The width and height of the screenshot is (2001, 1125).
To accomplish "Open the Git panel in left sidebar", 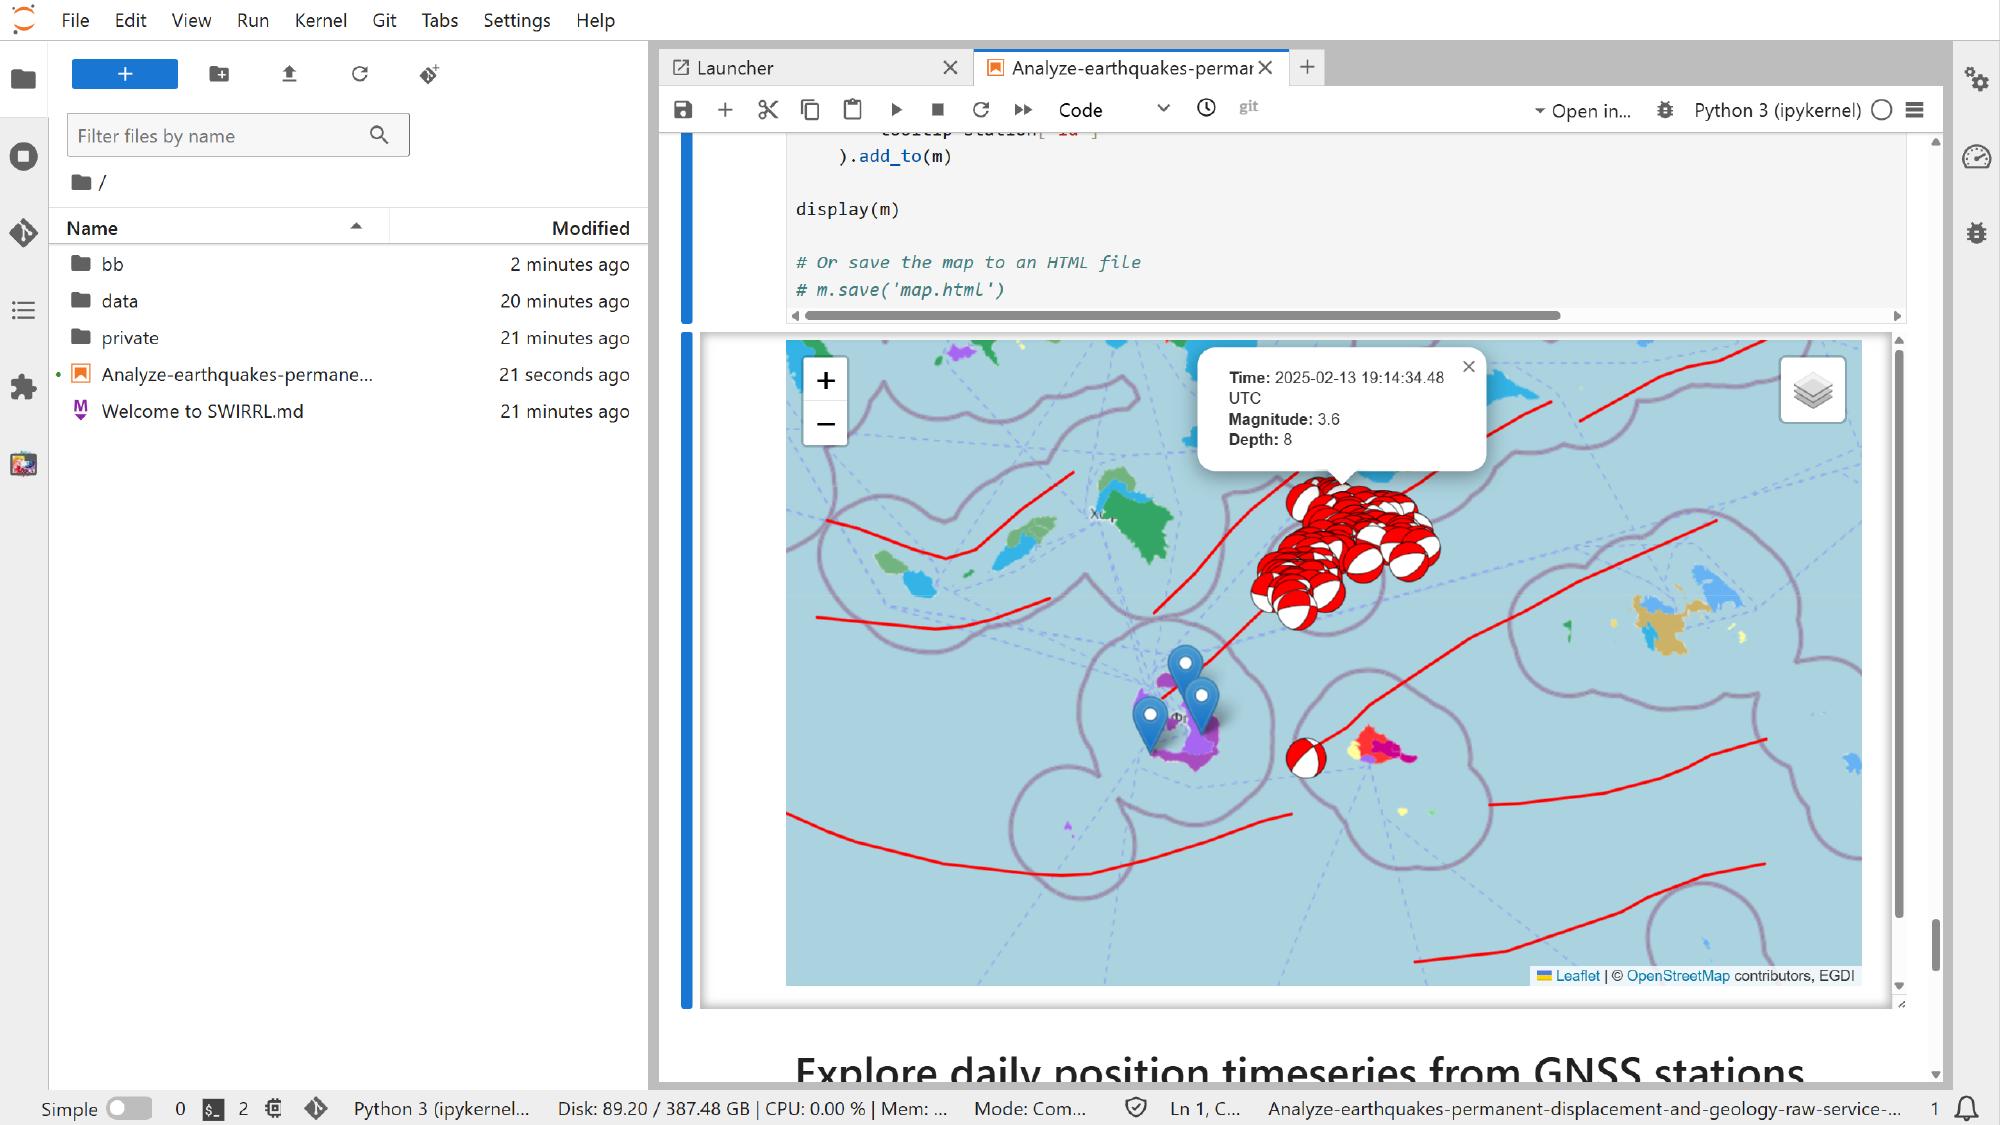I will (x=23, y=233).
